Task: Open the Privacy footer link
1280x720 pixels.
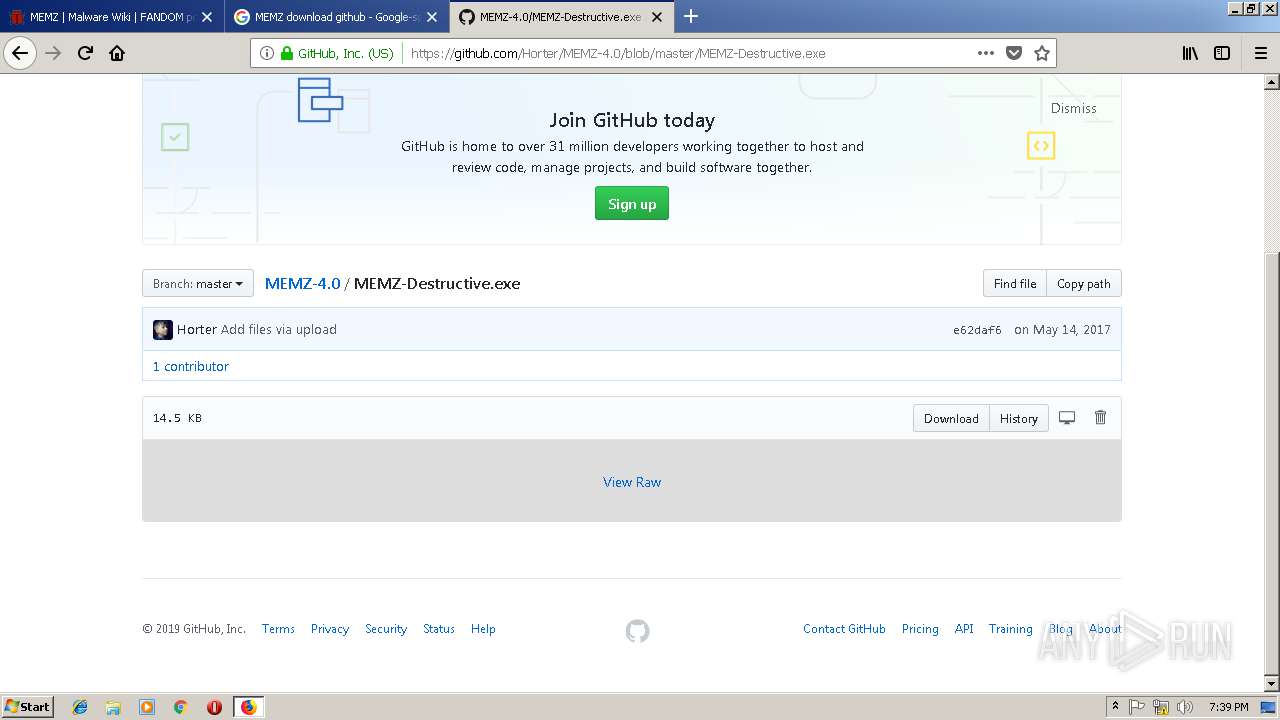Action: pyautogui.click(x=330, y=629)
